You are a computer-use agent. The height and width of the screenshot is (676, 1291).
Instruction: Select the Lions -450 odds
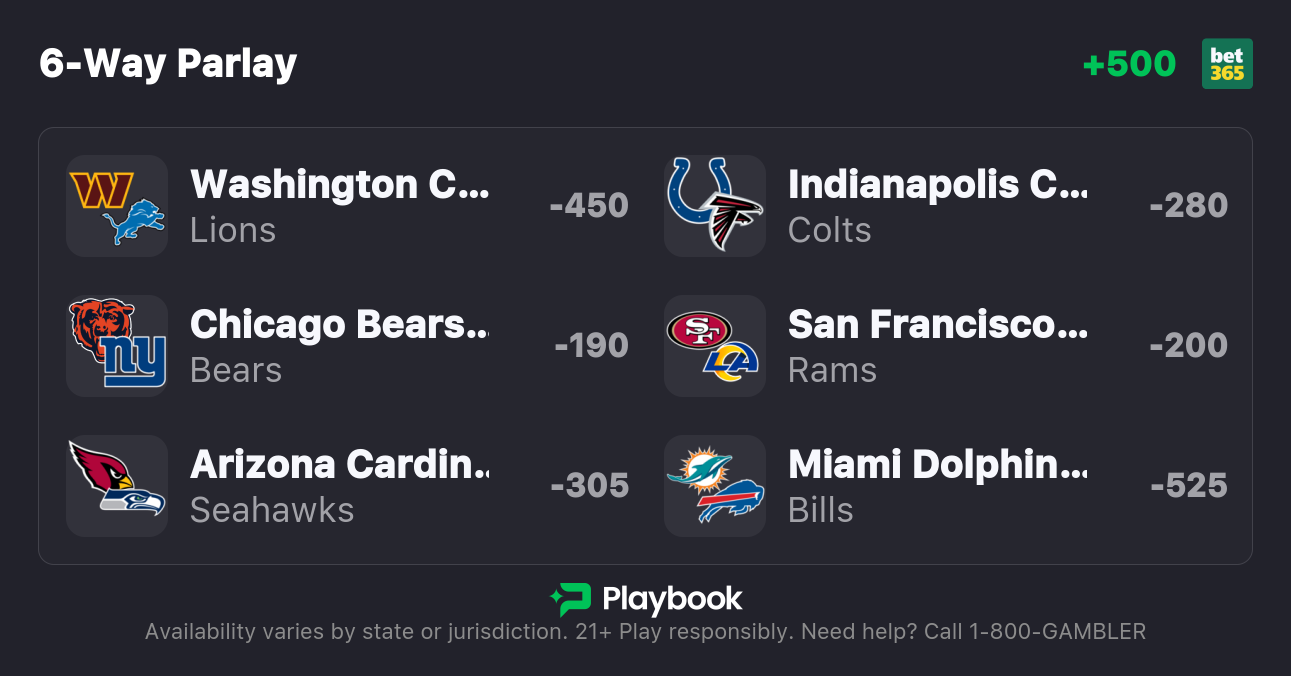pos(589,206)
